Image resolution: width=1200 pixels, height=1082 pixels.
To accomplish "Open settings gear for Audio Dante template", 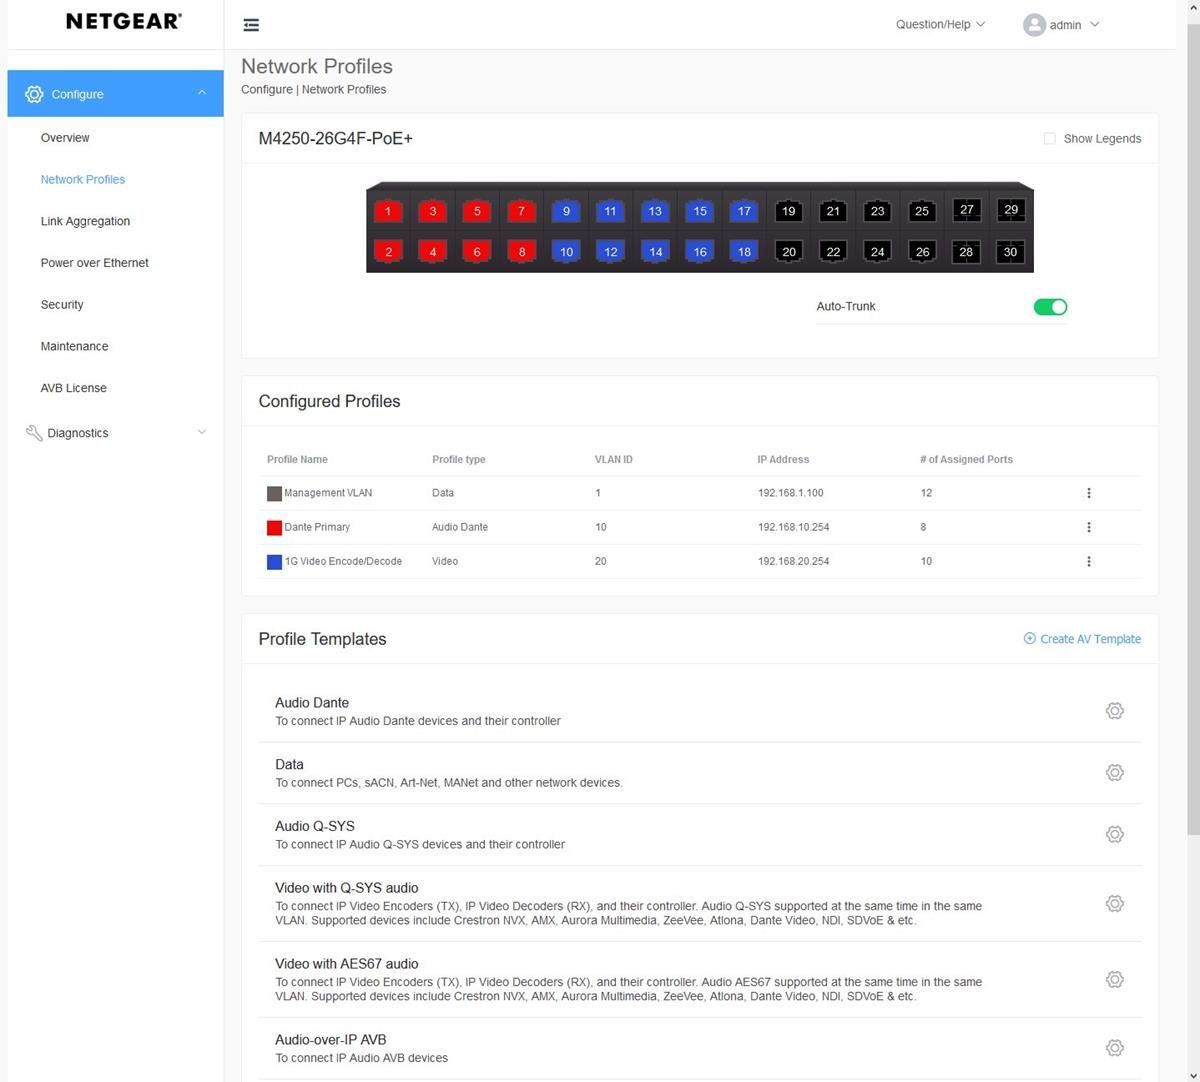I will click(x=1115, y=711).
